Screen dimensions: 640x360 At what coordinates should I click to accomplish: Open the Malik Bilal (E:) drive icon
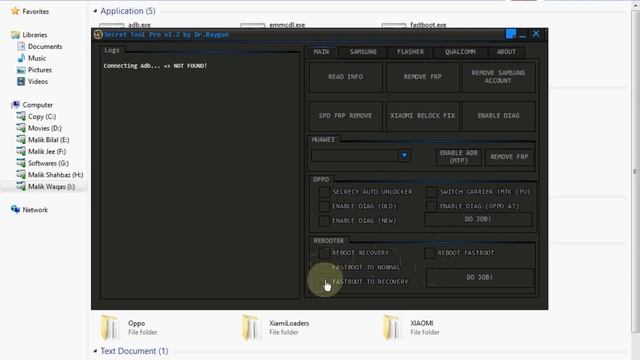[21, 140]
